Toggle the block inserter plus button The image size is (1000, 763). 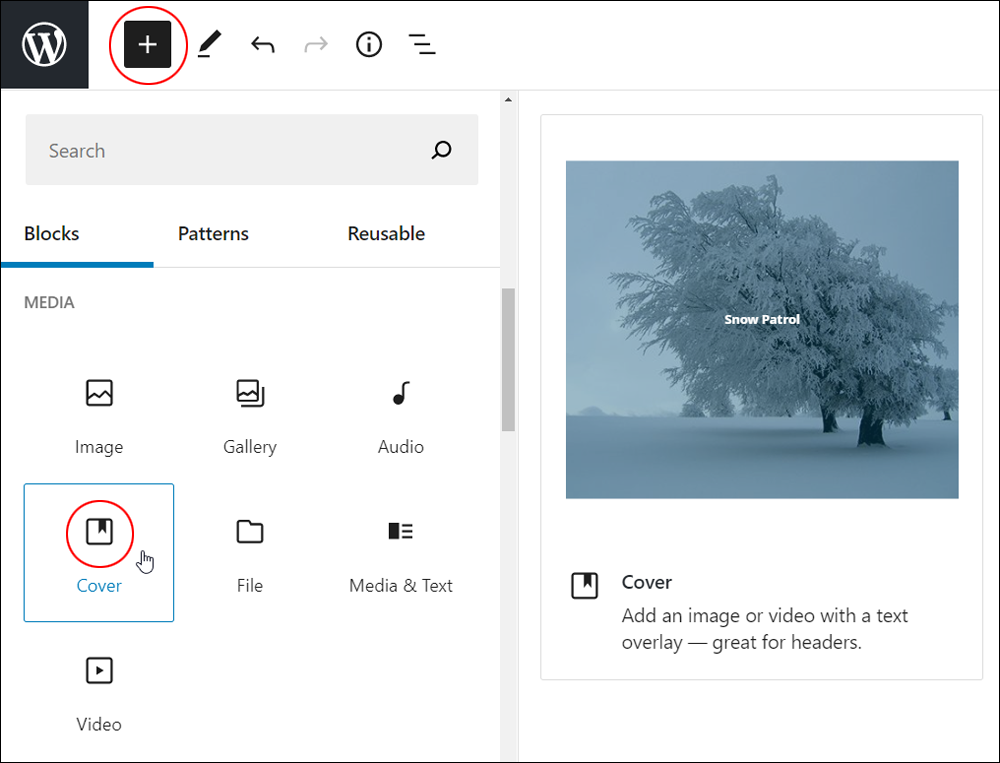[147, 45]
